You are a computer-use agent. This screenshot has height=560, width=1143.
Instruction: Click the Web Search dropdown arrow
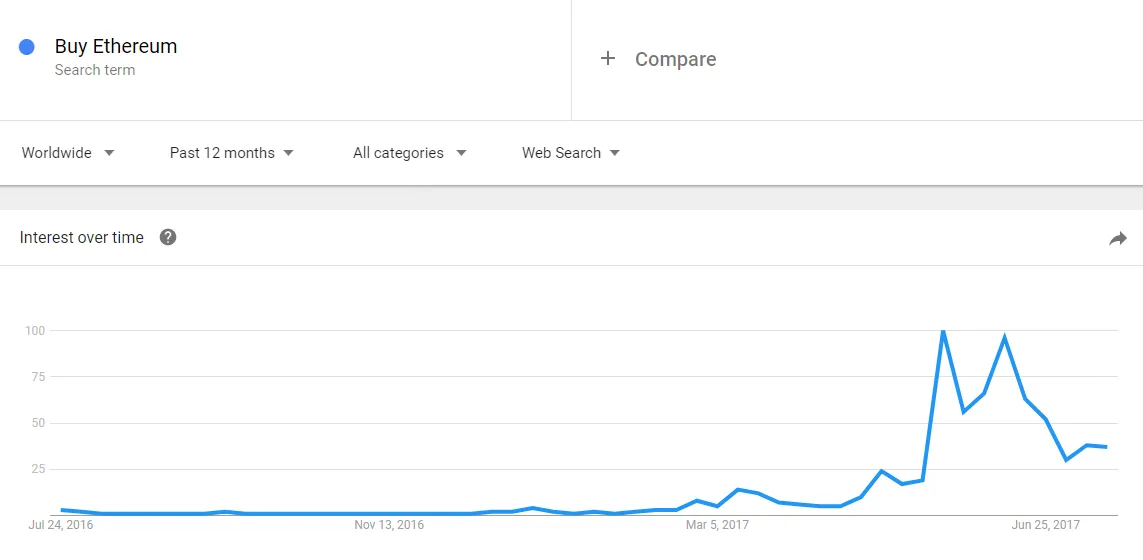[x=615, y=153]
